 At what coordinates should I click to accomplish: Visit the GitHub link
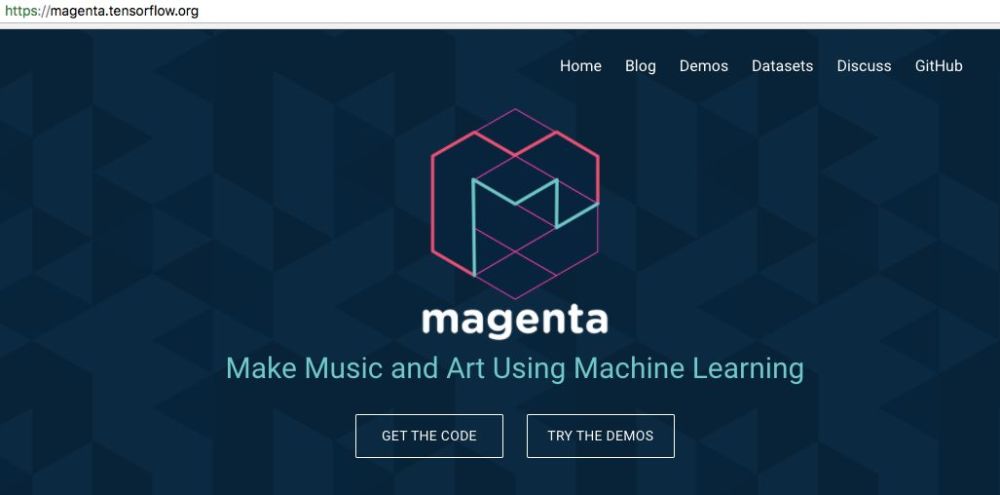point(938,66)
